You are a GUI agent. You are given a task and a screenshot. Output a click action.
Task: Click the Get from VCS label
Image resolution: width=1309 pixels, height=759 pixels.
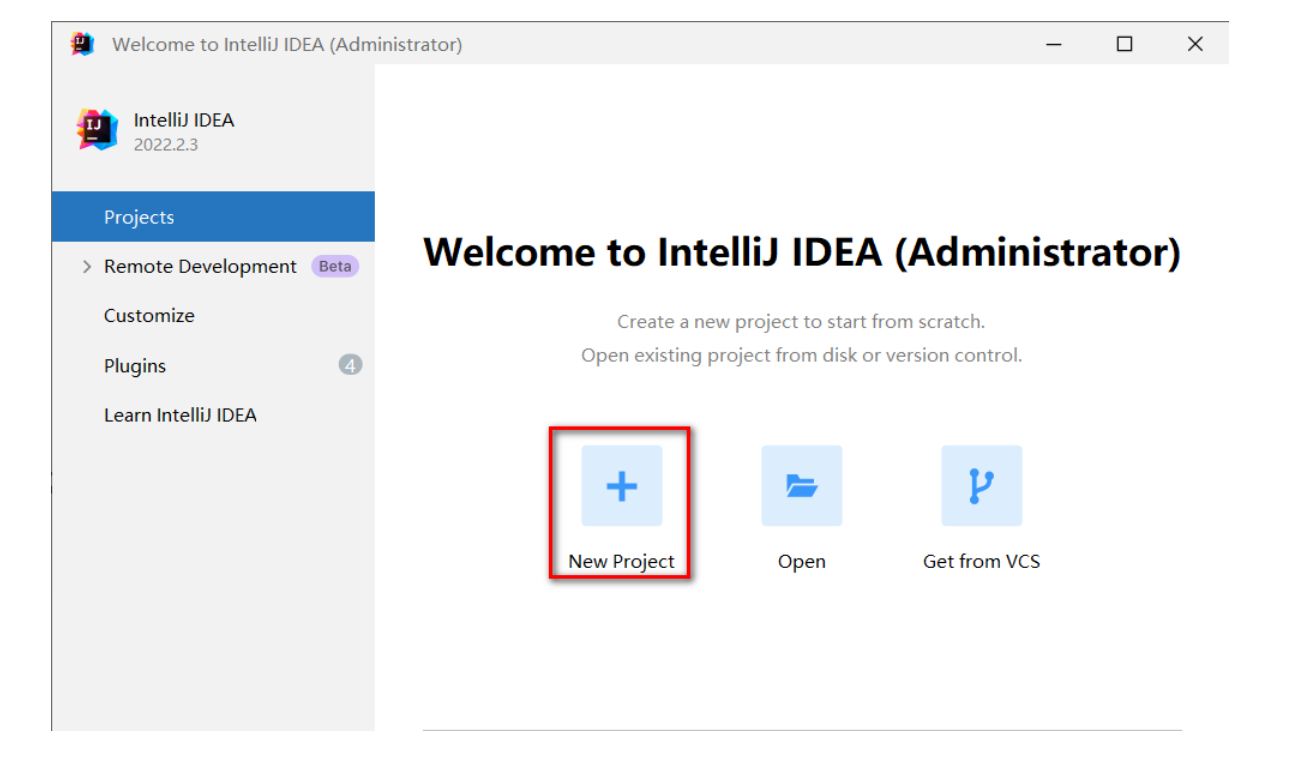[981, 561]
